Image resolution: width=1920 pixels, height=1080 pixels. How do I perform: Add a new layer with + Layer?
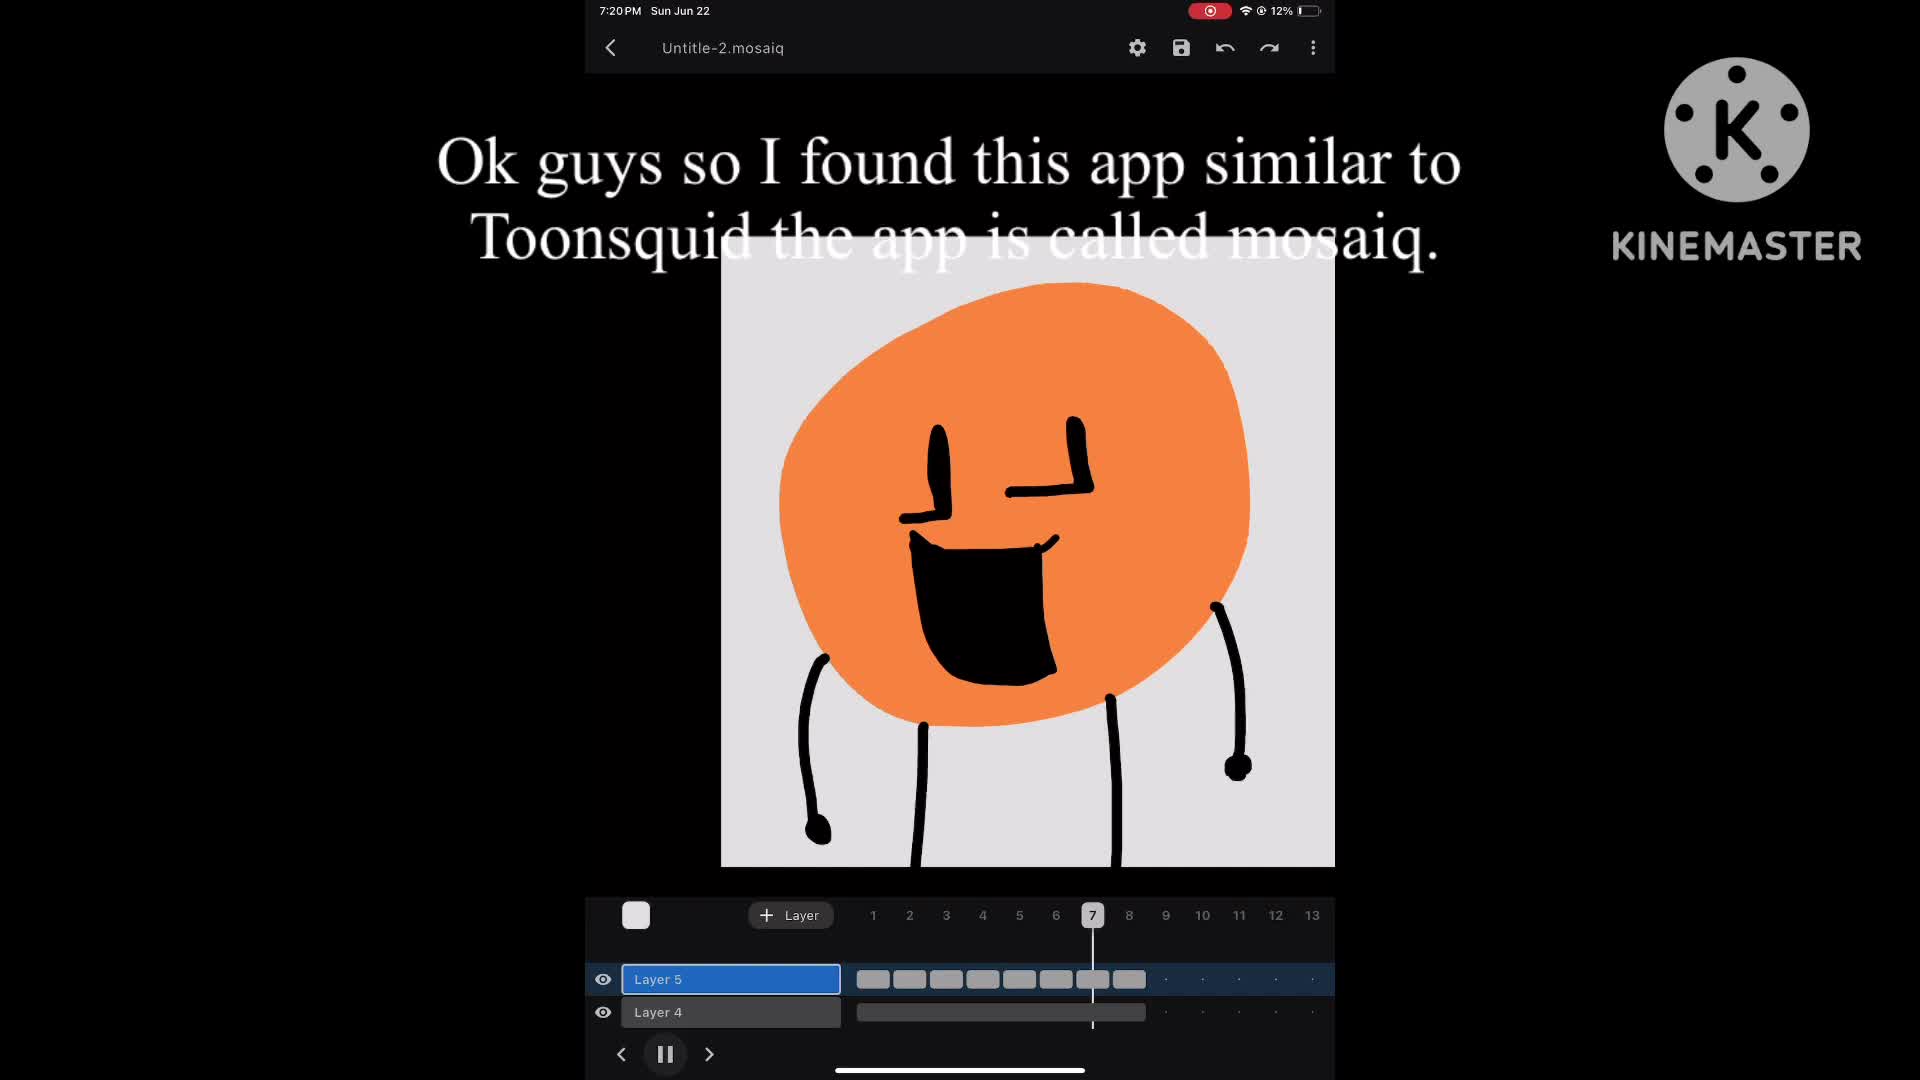click(x=790, y=915)
